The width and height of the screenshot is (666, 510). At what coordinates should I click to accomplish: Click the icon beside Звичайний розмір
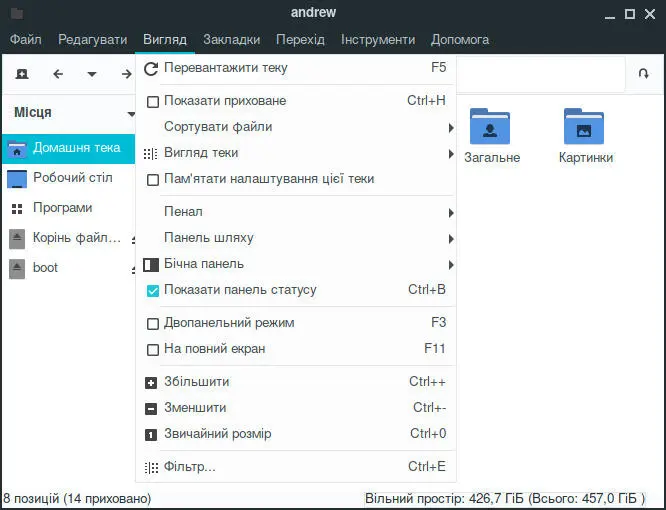pyautogui.click(x=151, y=435)
